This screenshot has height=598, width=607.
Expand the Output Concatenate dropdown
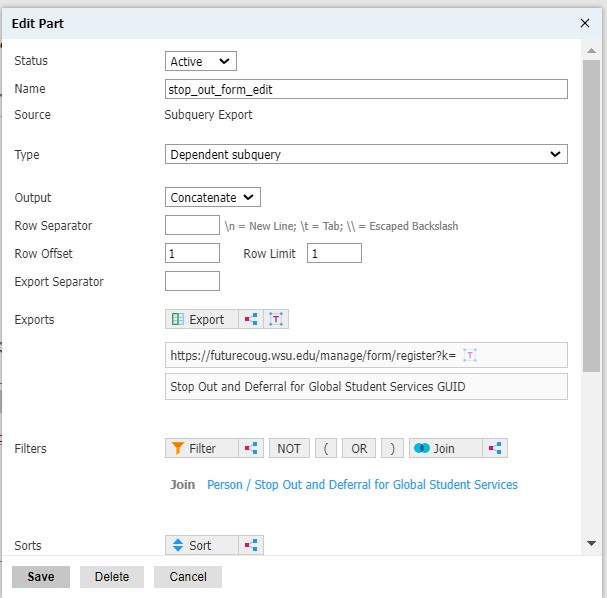(x=212, y=198)
